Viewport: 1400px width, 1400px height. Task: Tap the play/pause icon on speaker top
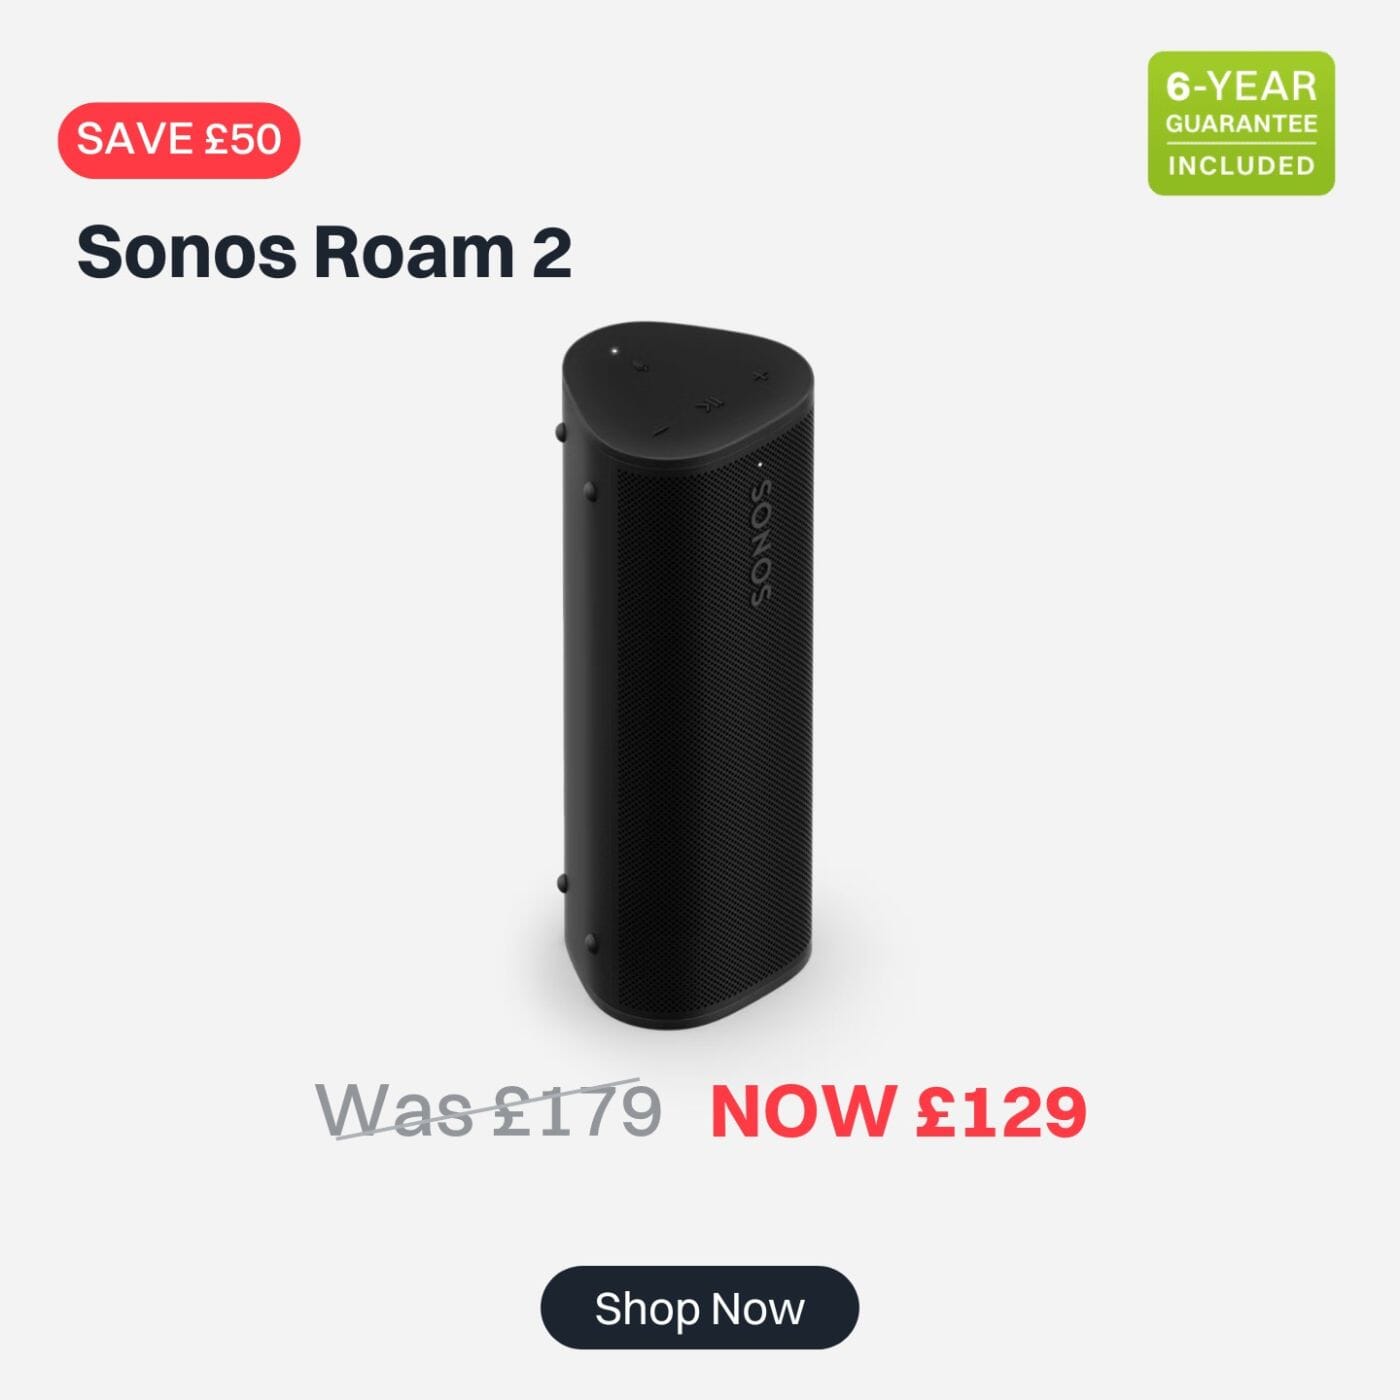[708, 406]
